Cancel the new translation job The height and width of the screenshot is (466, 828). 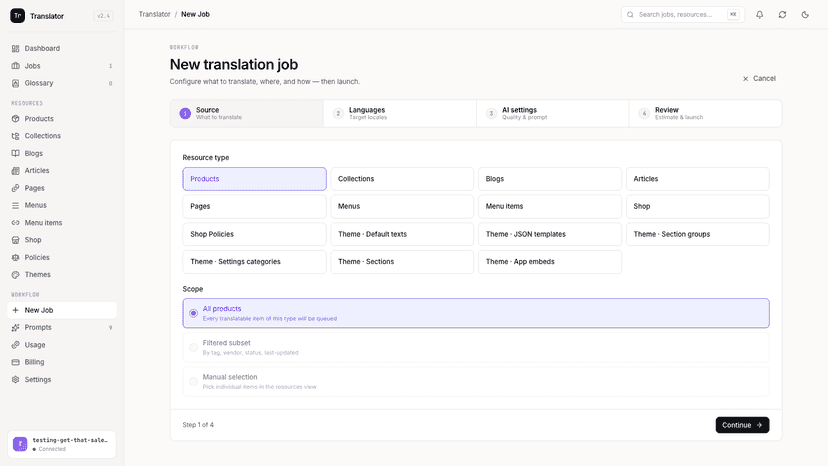pos(759,79)
